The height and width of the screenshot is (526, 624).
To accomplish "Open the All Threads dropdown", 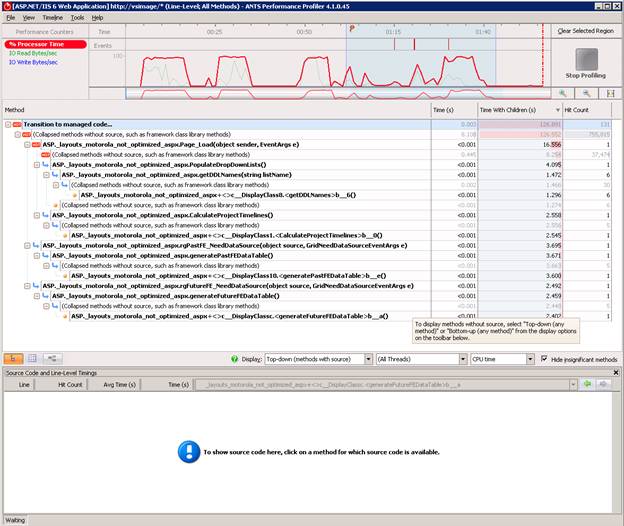I will click(463, 359).
